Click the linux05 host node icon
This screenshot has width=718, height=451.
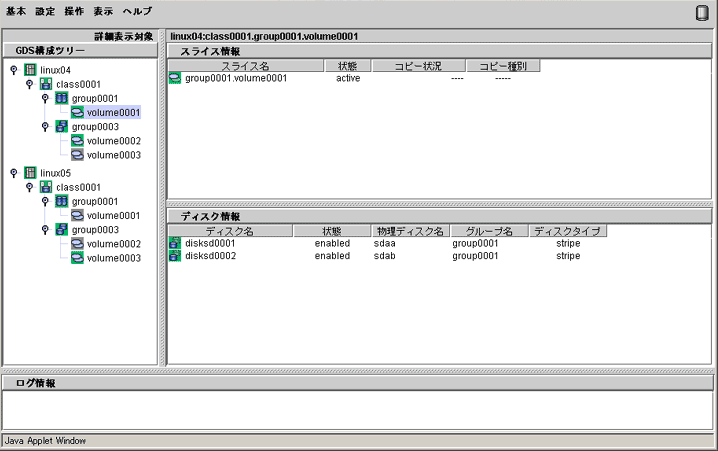30,173
